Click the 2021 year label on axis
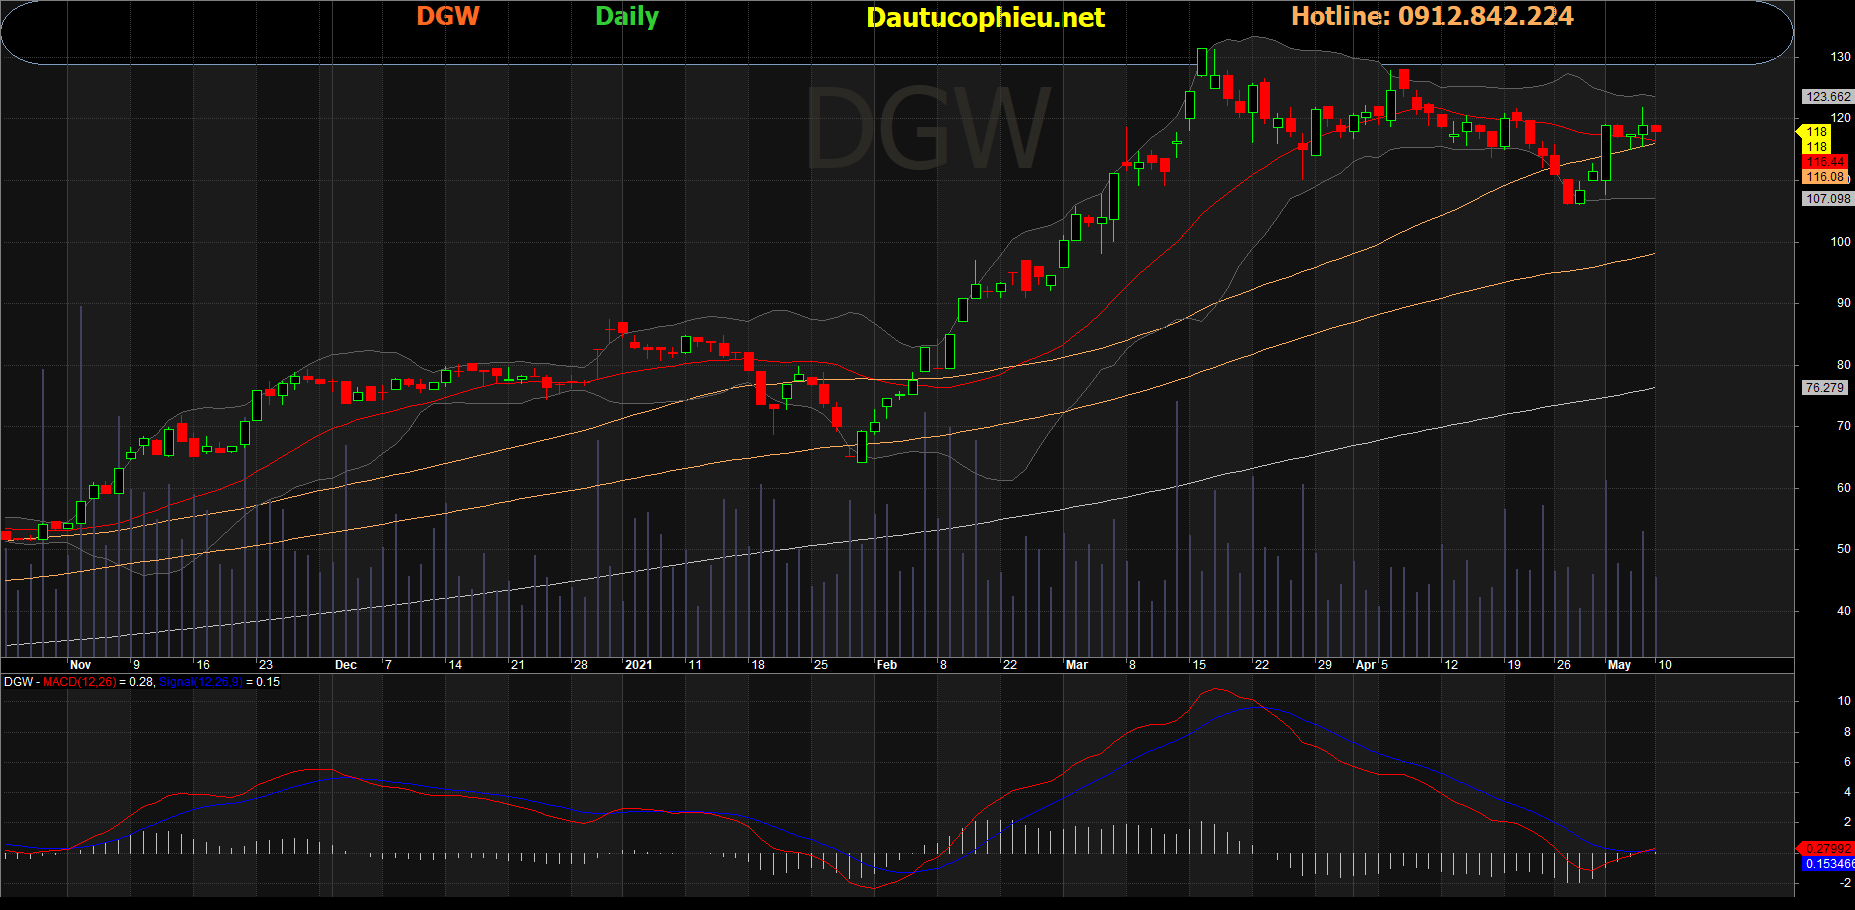Screen dimensions: 1855x910 tap(638, 665)
